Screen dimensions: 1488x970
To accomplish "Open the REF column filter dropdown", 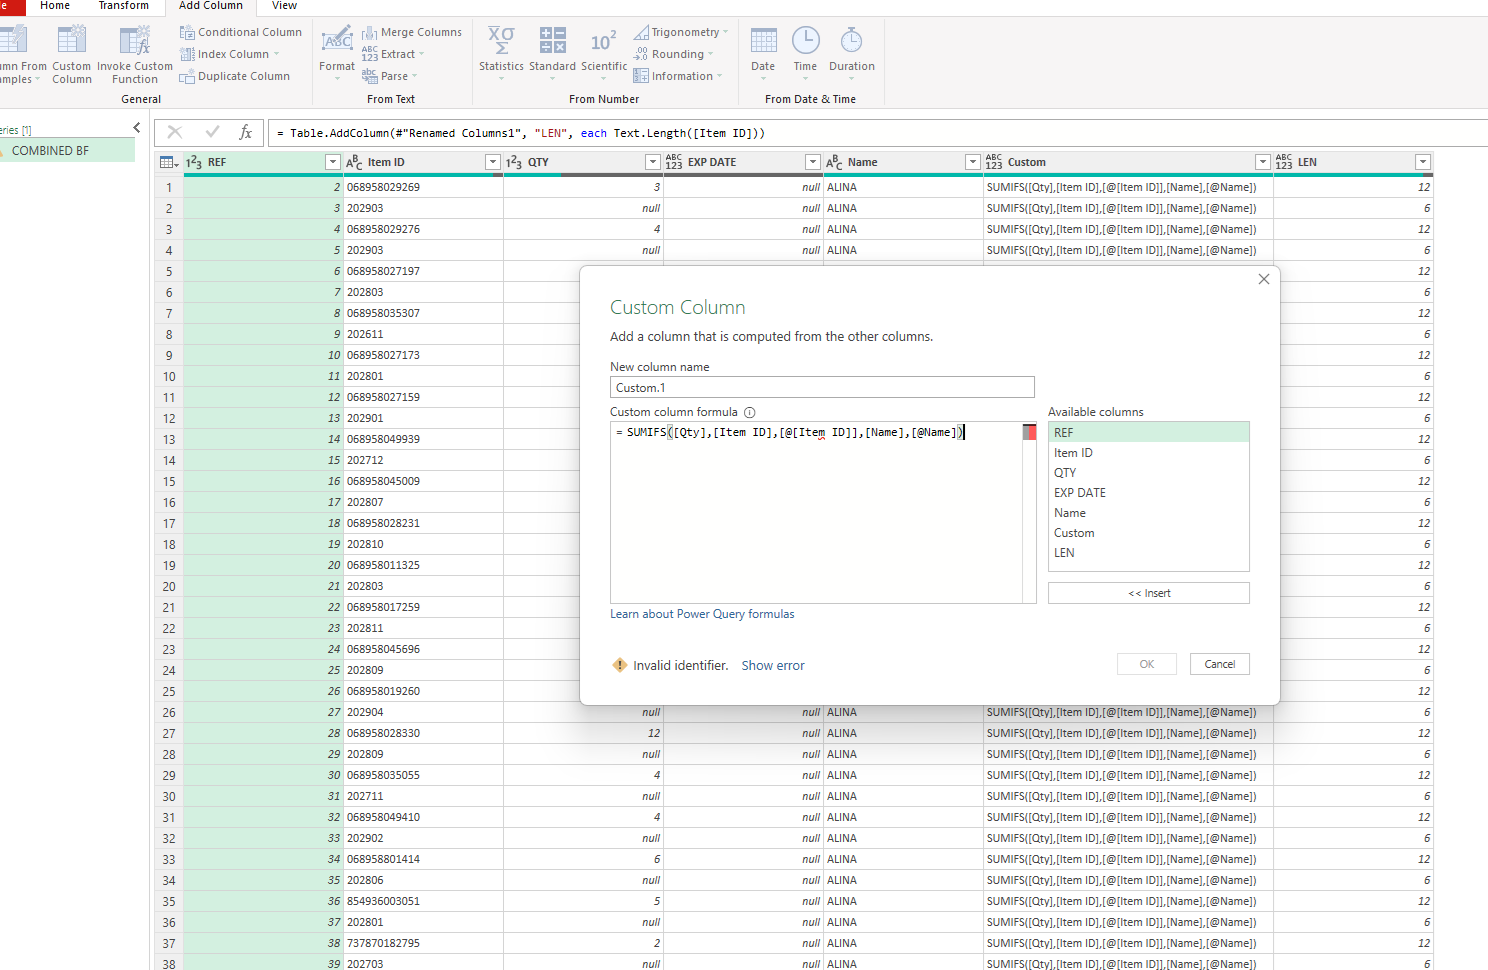I will point(333,162).
